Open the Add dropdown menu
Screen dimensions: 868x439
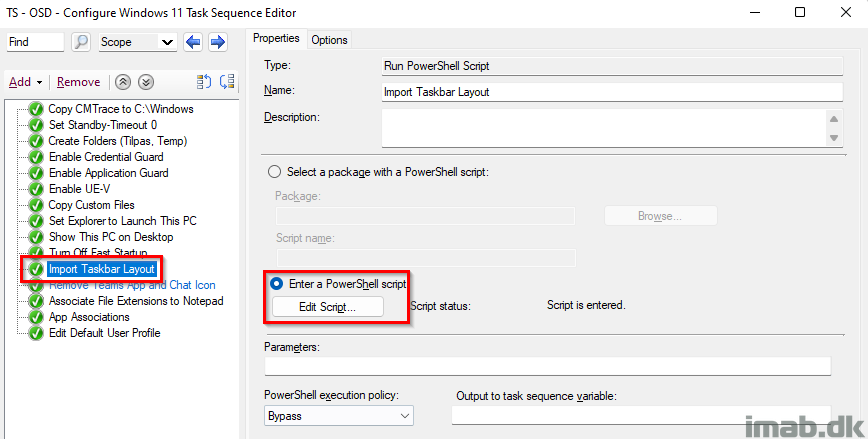point(25,82)
